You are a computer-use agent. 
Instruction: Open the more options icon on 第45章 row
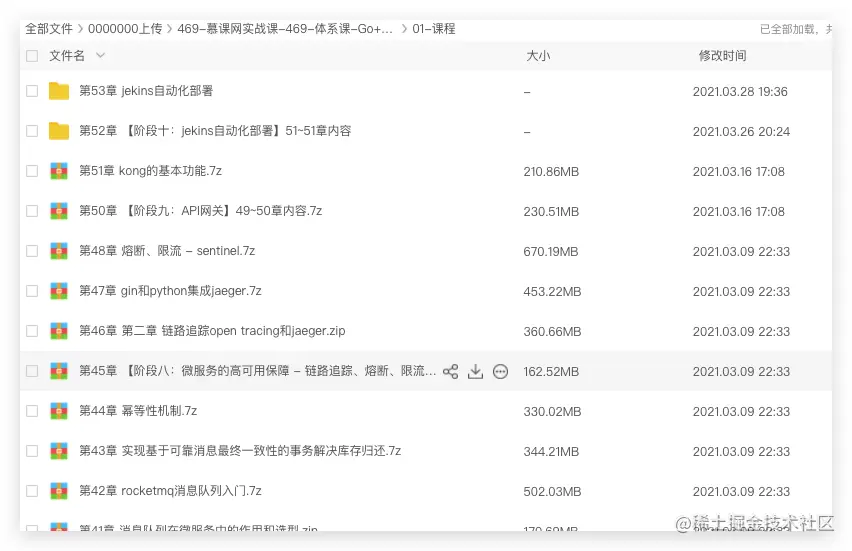pyautogui.click(x=500, y=372)
